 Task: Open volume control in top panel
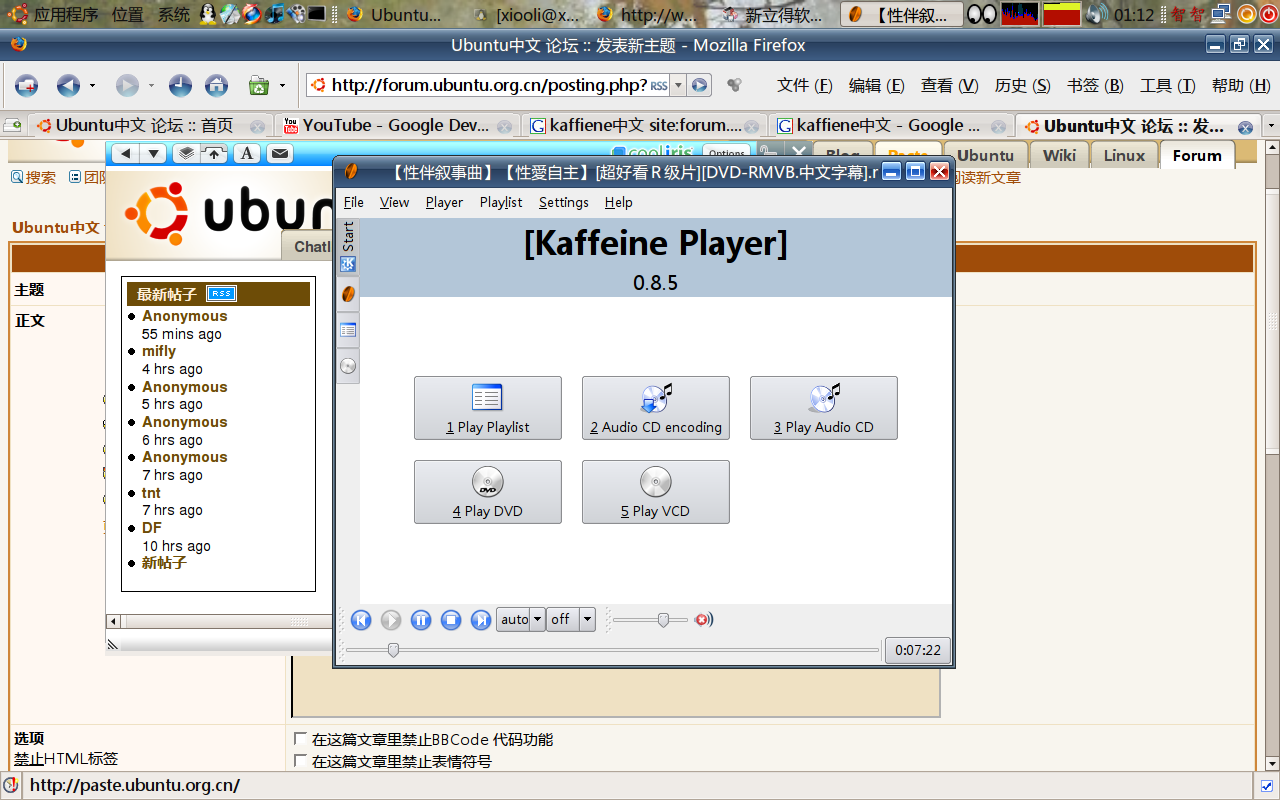pyautogui.click(x=1096, y=14)
